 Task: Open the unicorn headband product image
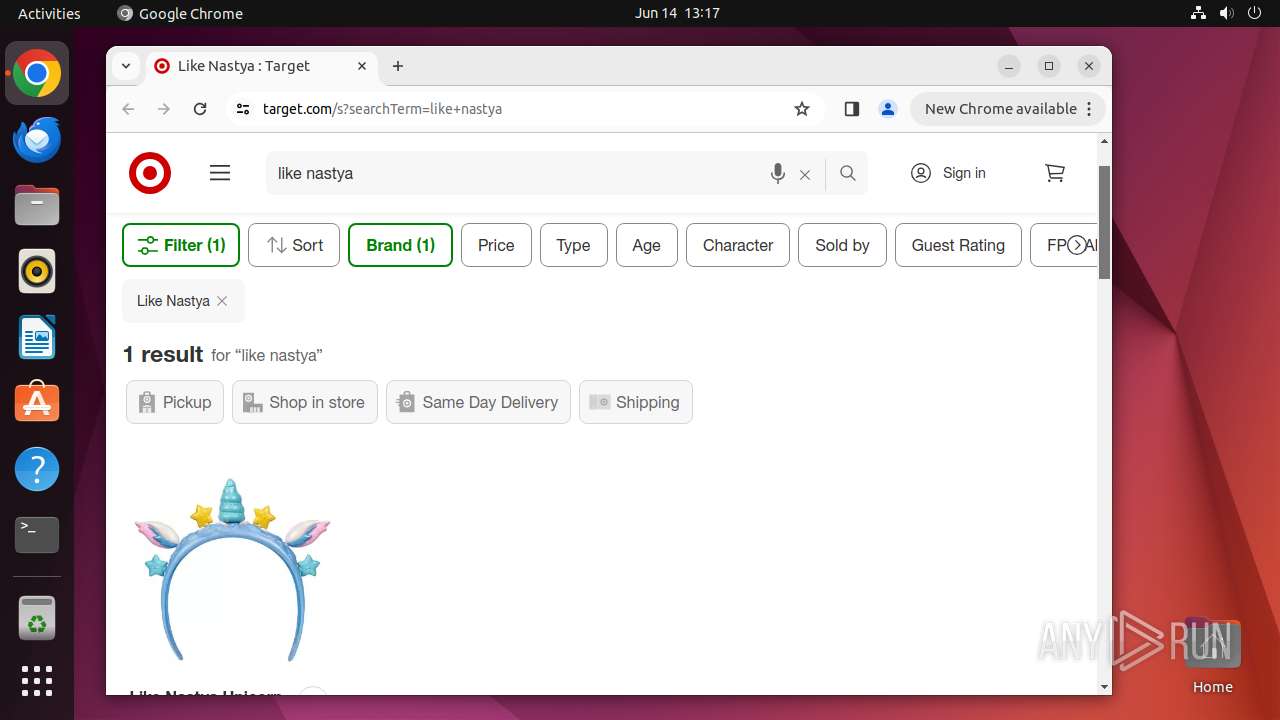point(232,570)
